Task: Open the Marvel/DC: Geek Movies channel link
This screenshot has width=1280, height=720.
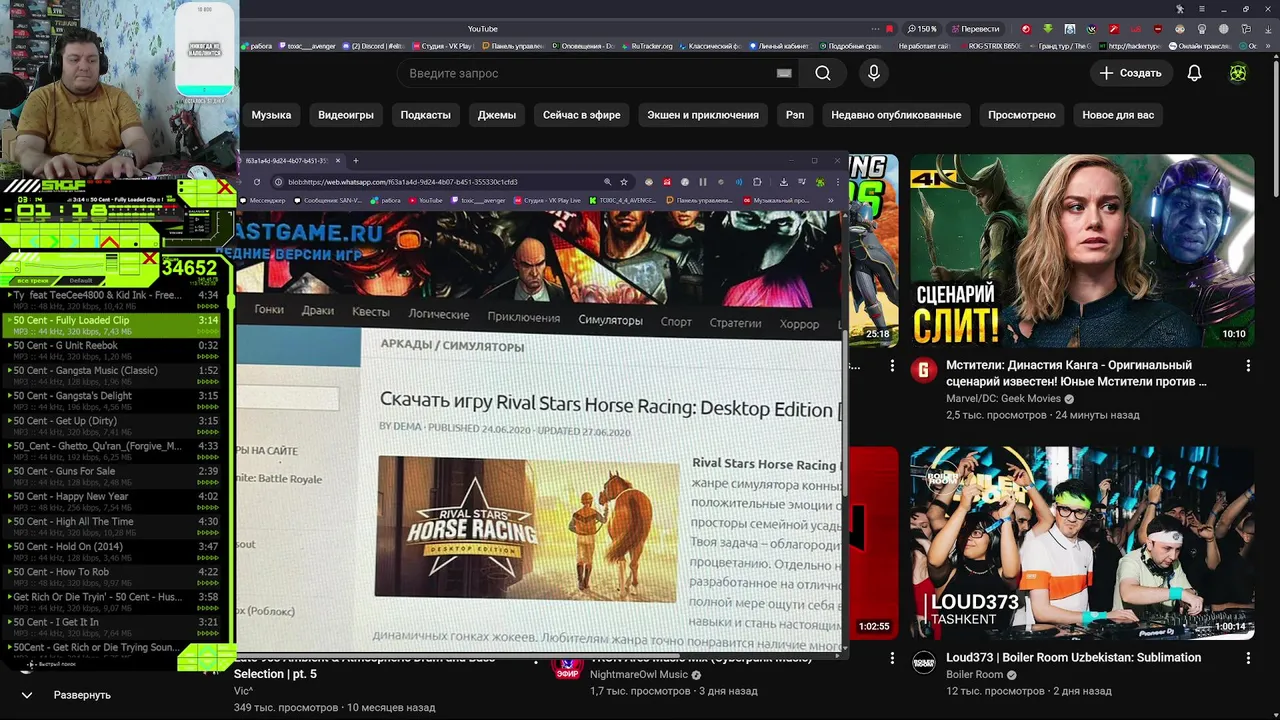Action: pyautogui.click(x=1003, y=398)
